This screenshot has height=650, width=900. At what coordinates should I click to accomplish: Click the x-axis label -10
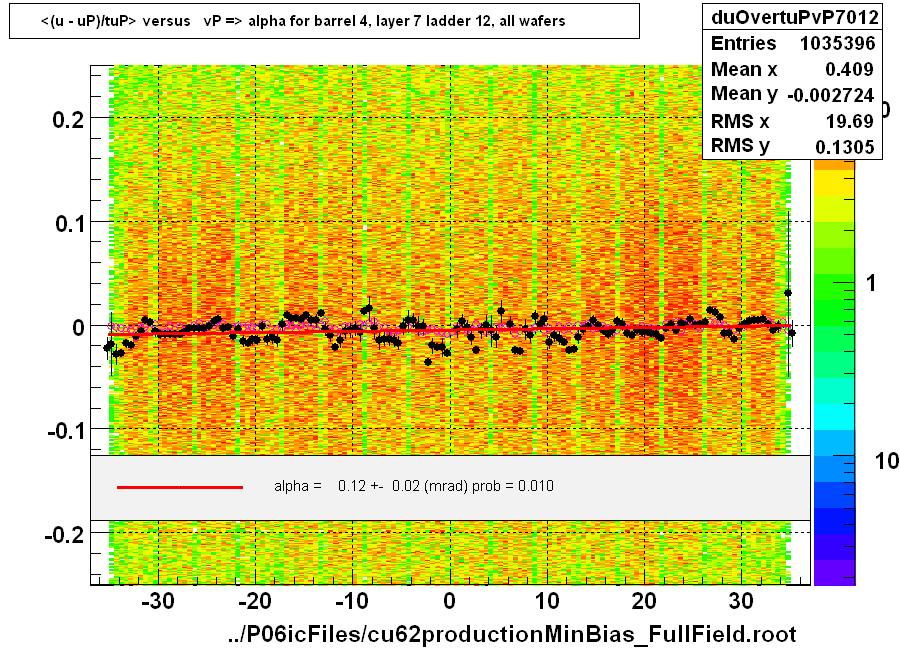tap(351, 601)
